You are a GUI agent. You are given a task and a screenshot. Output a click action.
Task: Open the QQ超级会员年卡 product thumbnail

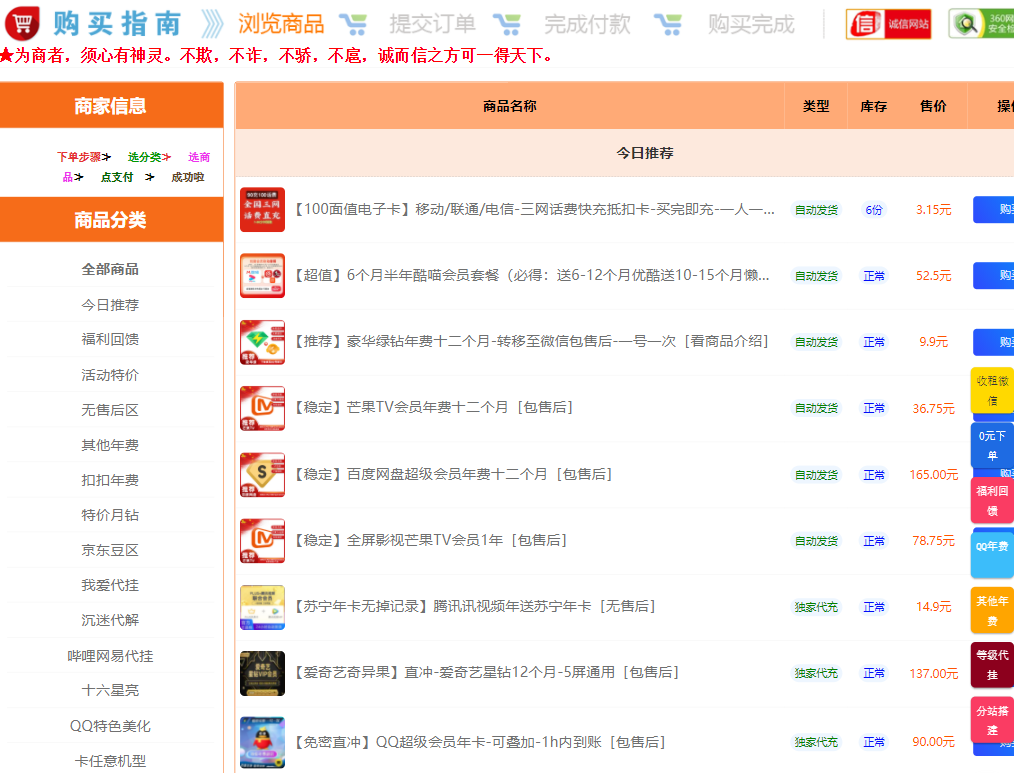click(x=263, y=742)
